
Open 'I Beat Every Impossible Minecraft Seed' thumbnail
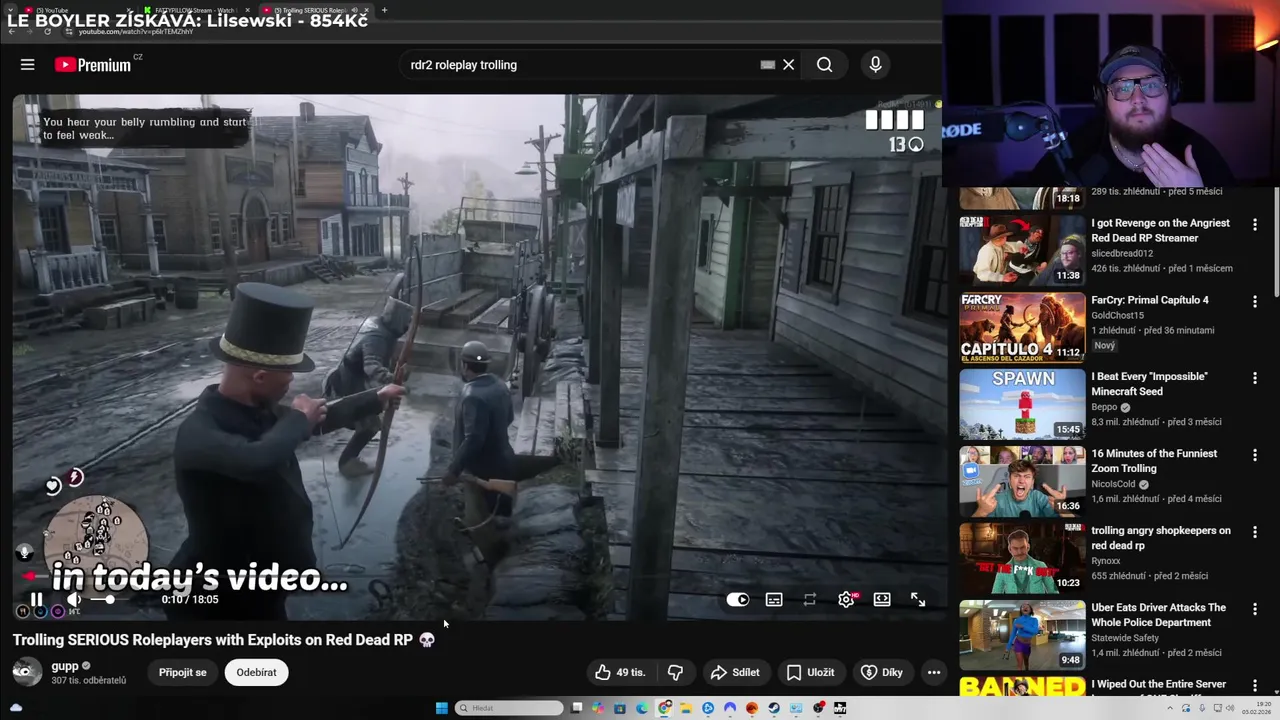tap(1022, 404)
